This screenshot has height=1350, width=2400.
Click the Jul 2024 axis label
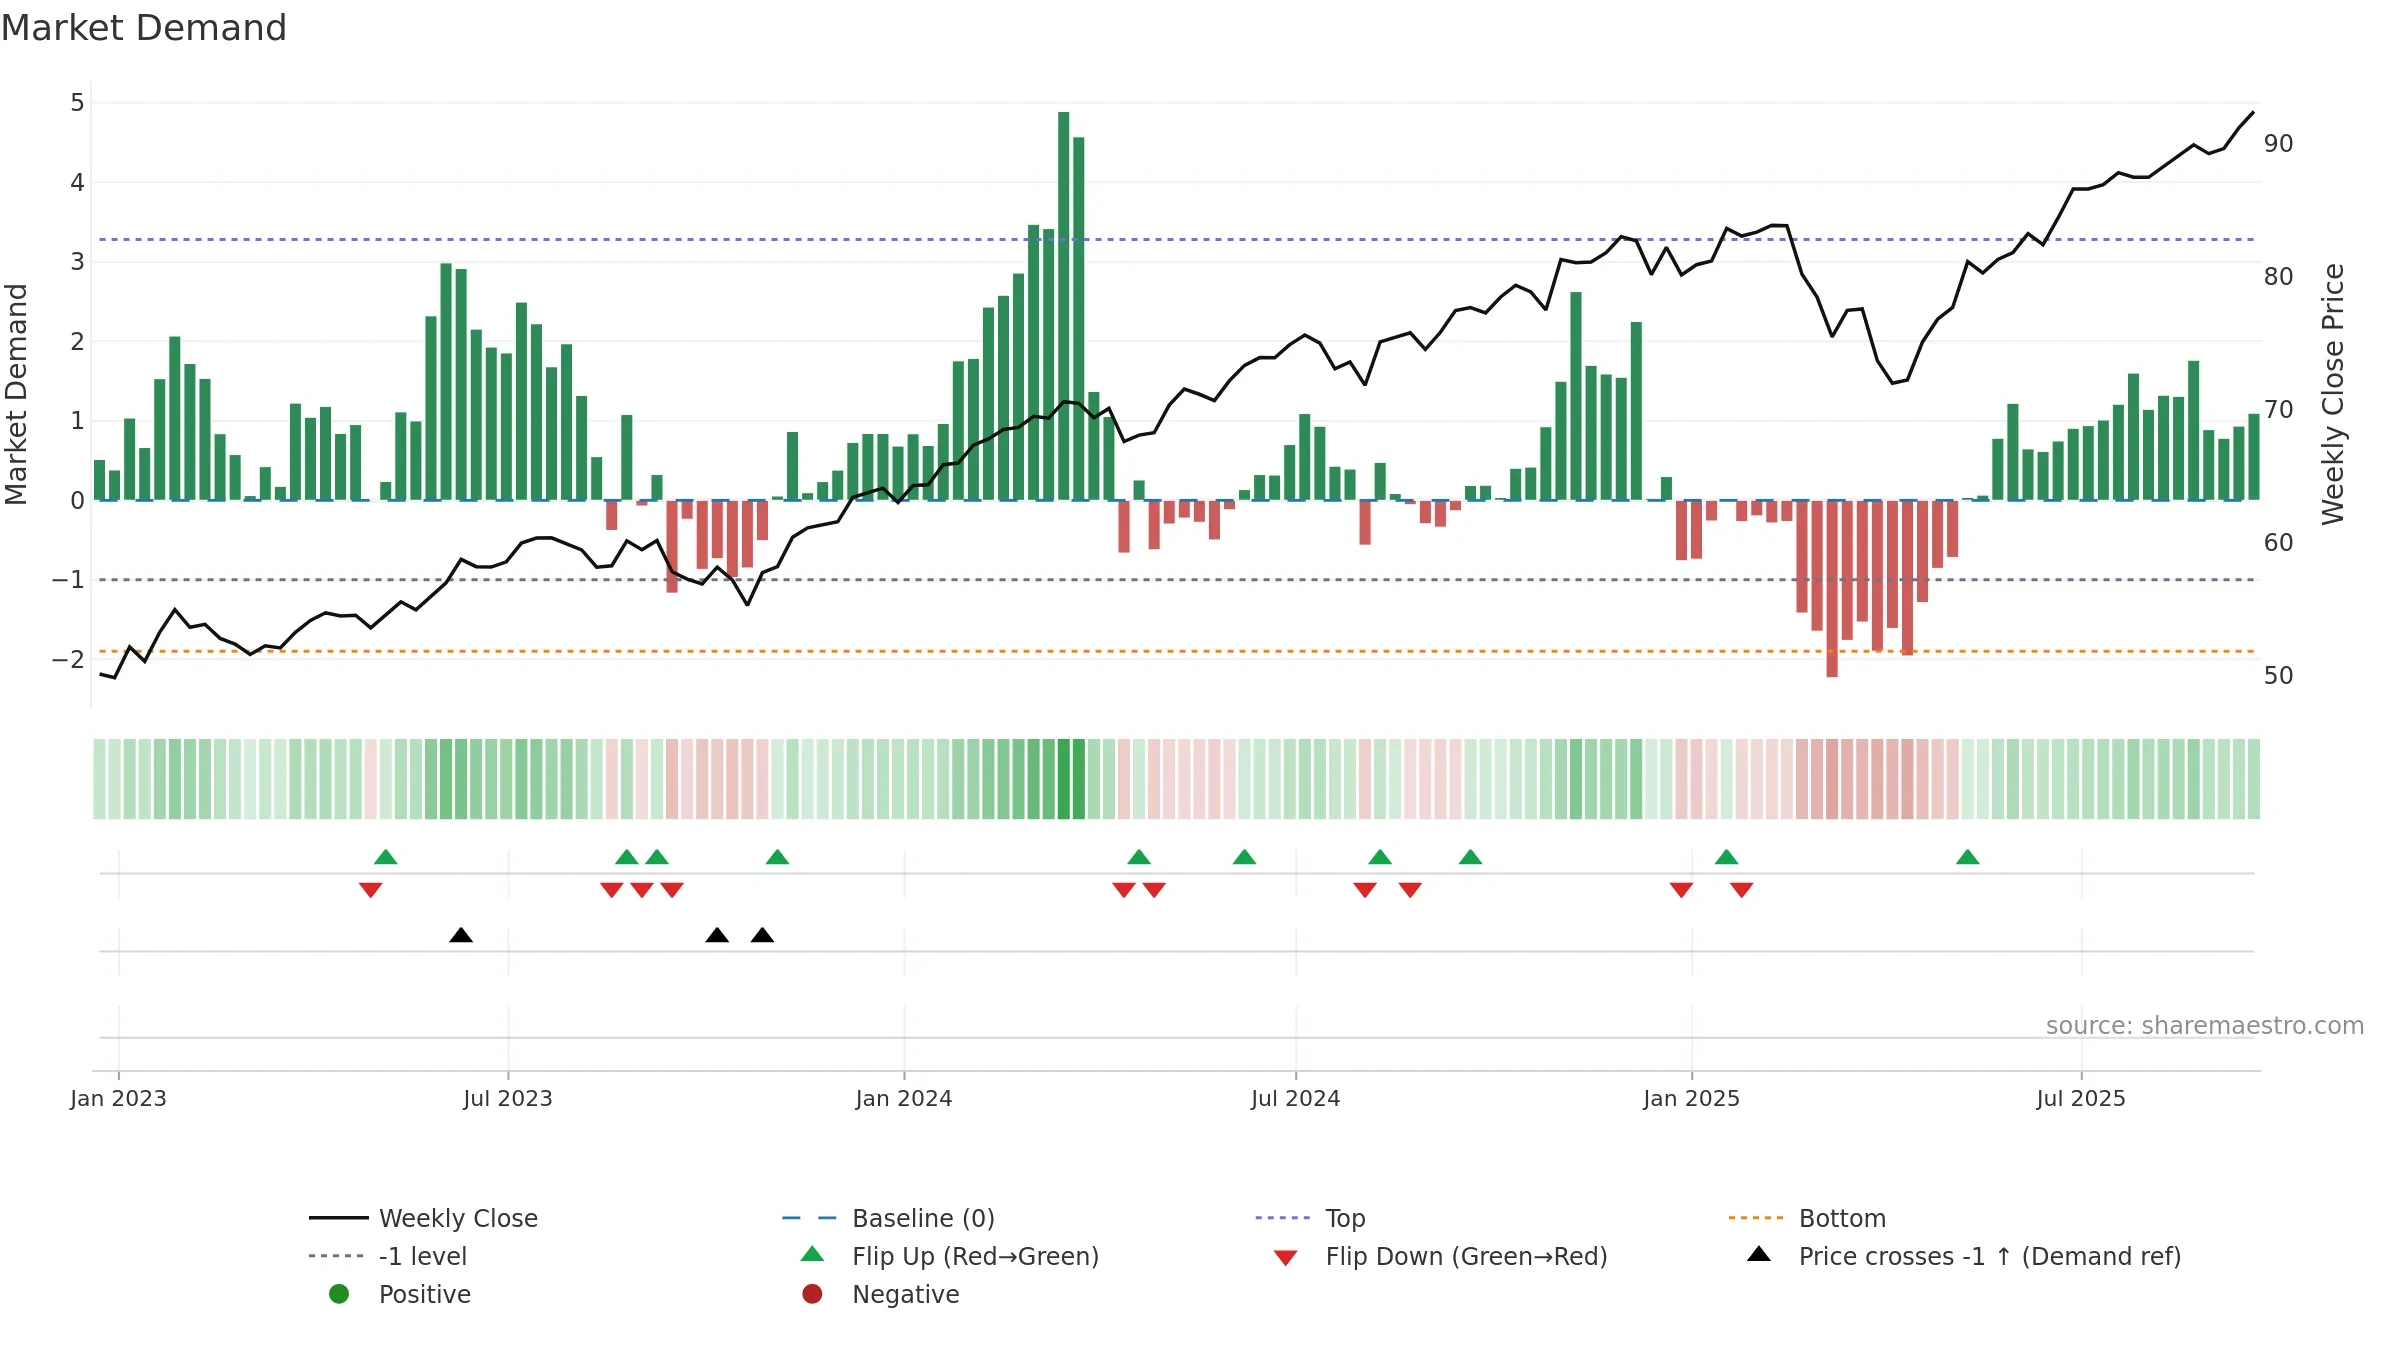[x=1295, y=1098]
